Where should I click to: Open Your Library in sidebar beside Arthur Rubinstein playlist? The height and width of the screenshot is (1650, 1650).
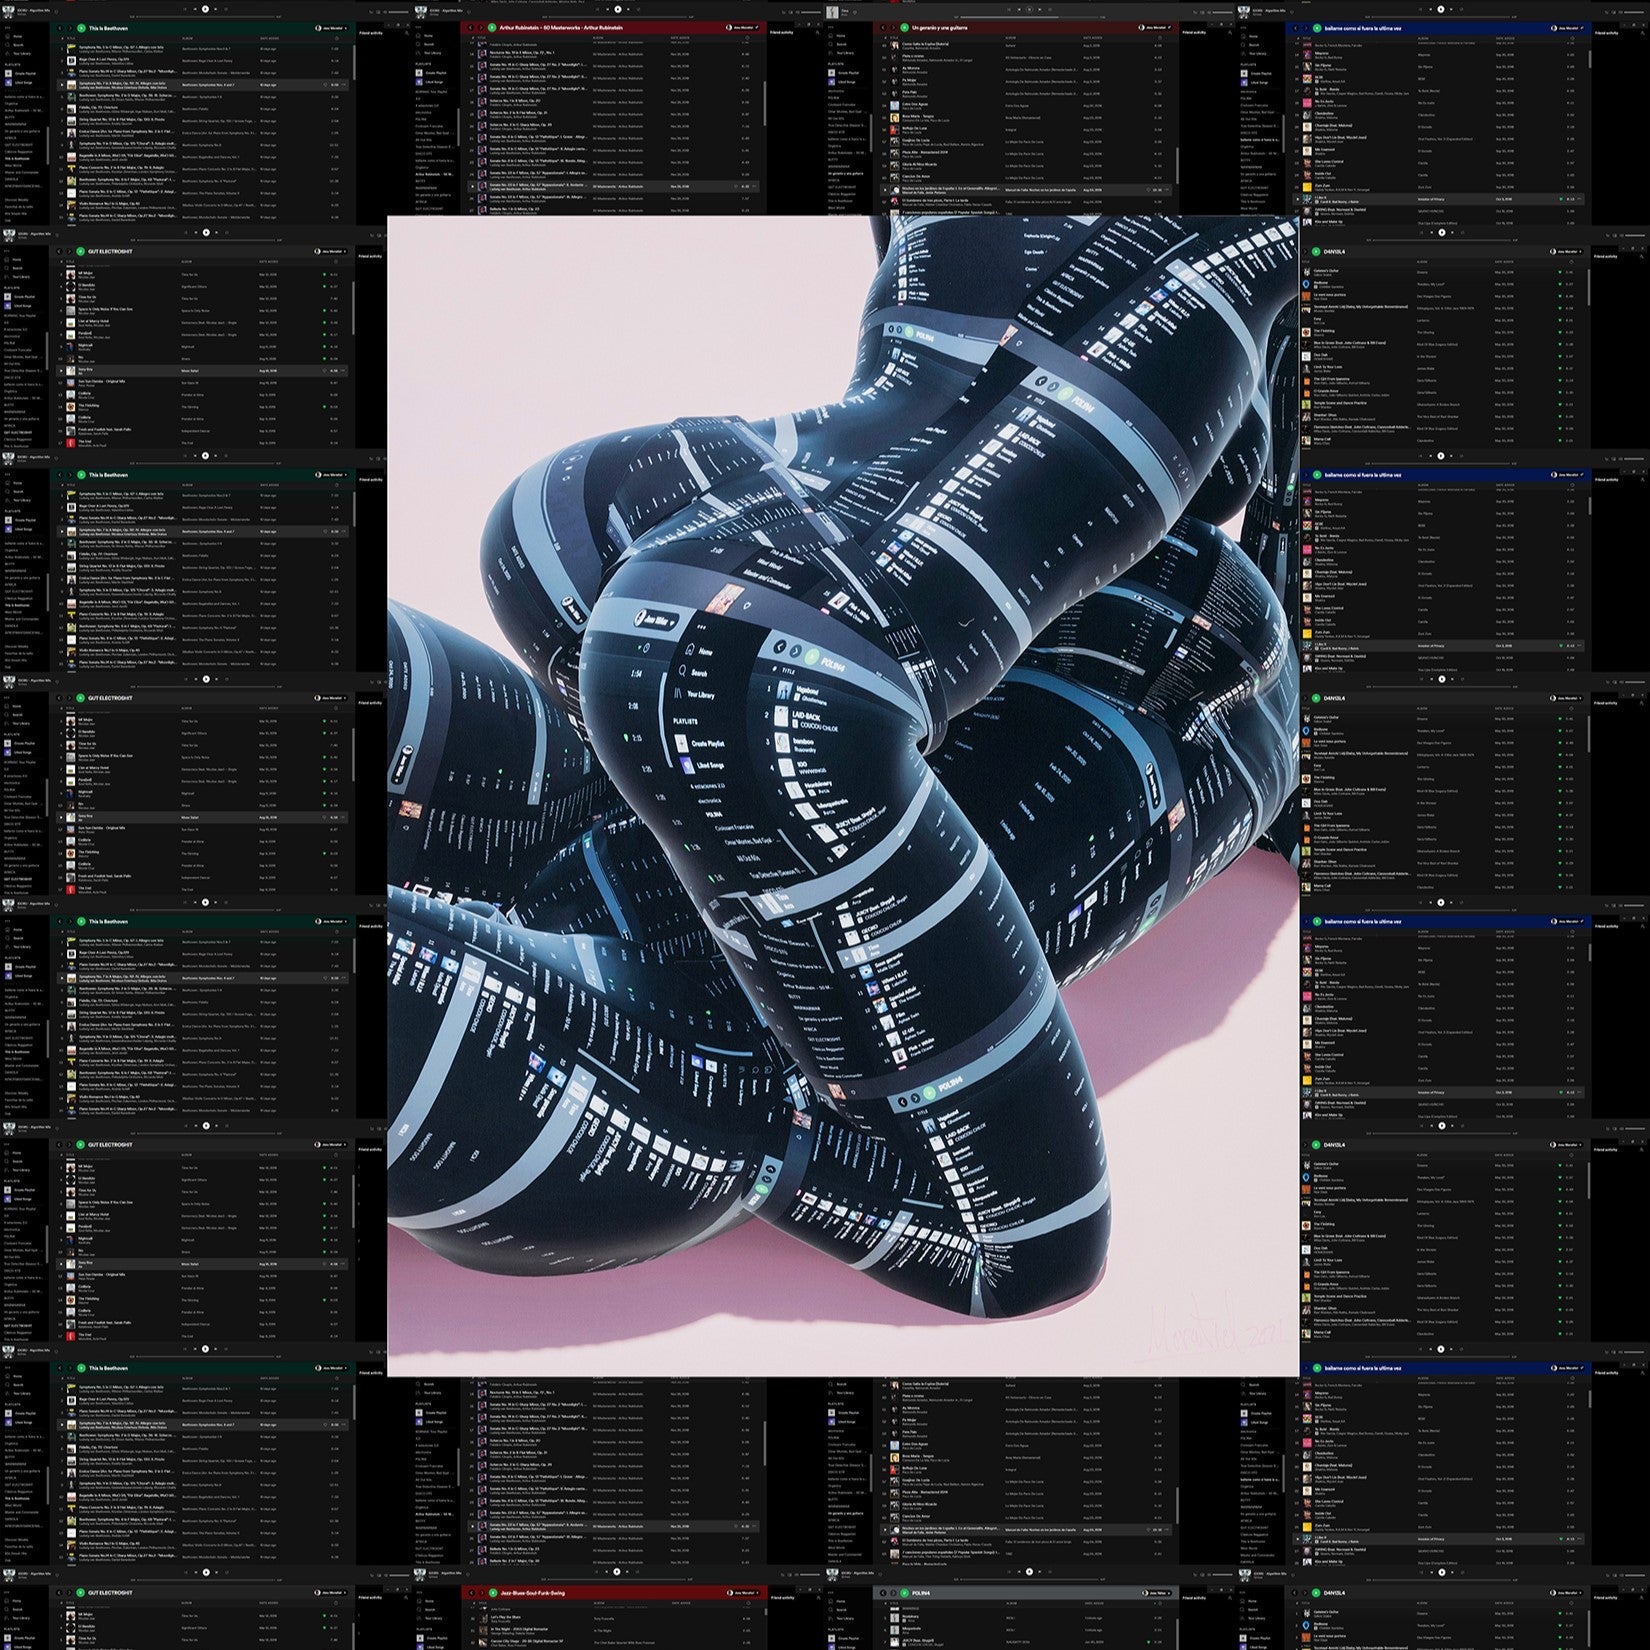pyautogui.click(x=431, y=52)
